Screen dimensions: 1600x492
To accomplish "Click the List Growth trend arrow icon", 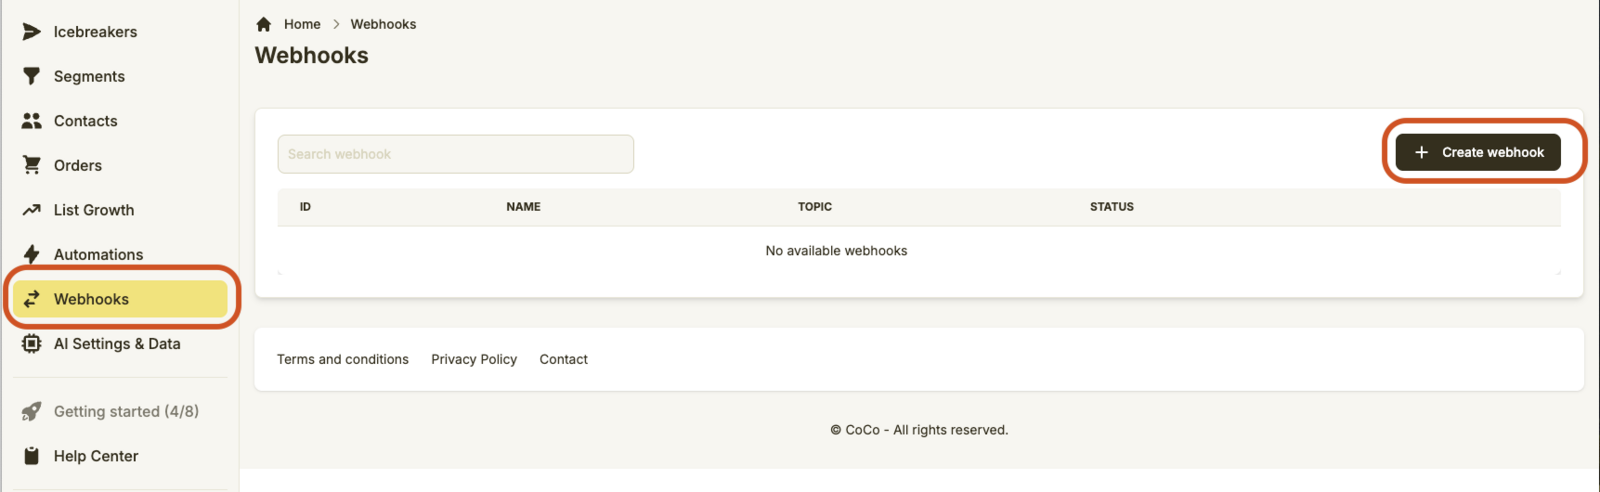I will (32, 210).
